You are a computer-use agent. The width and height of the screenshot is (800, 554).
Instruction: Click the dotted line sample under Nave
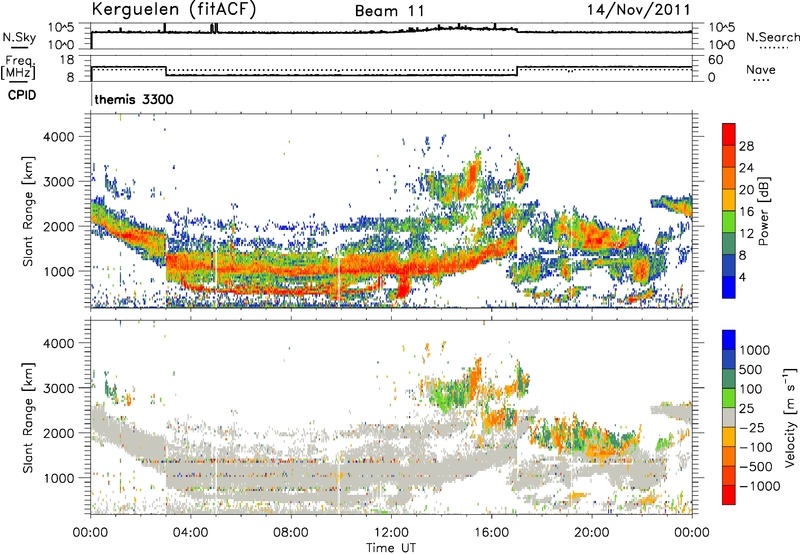[761, 80]
